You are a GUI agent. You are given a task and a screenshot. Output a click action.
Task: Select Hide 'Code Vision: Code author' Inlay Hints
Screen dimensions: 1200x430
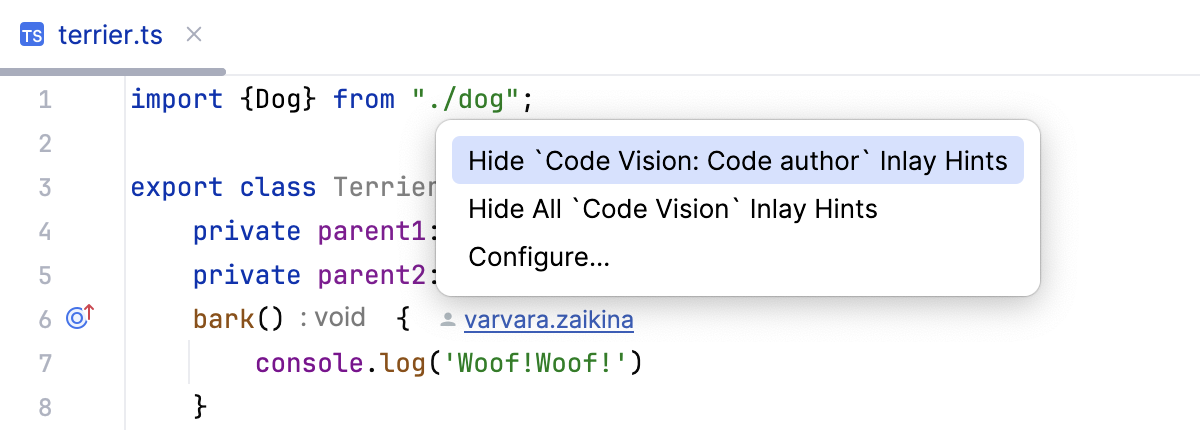[x=738, y=160]
